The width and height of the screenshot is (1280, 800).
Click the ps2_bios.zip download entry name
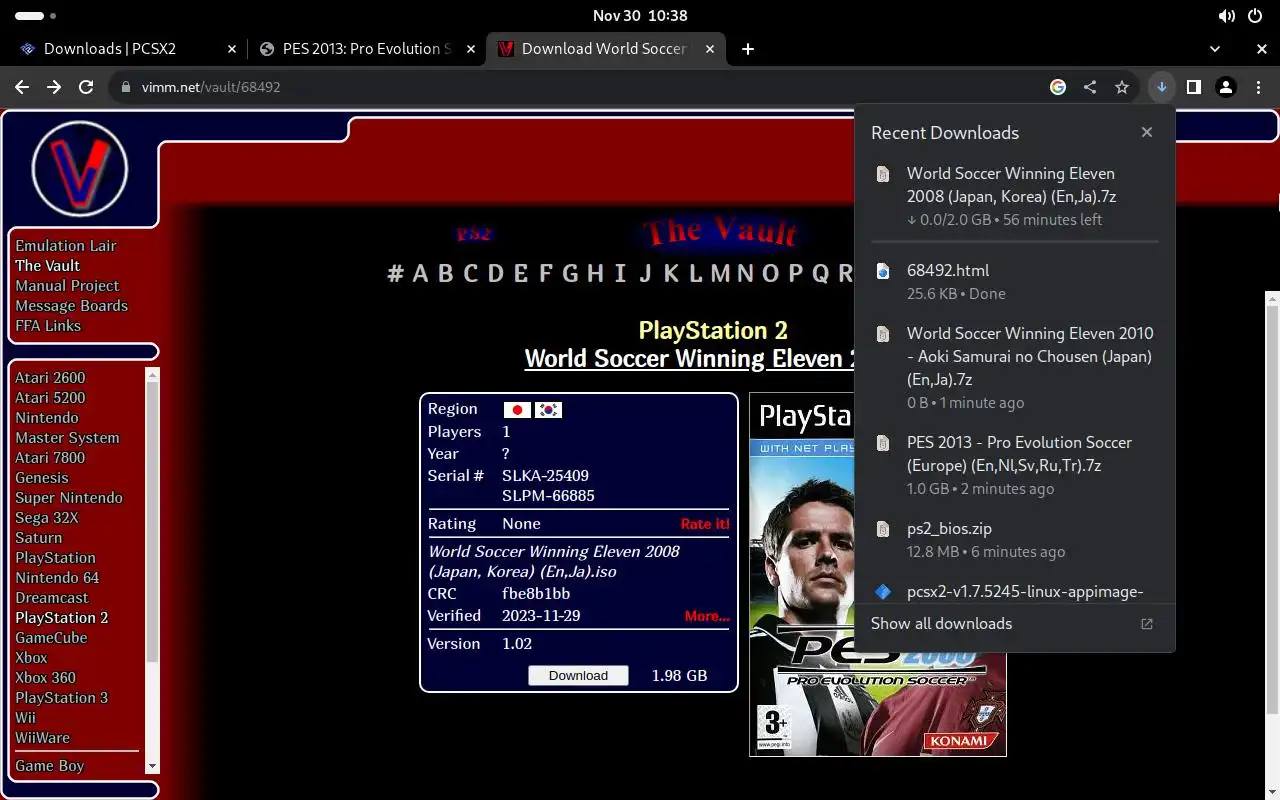[x=949, y=529]
